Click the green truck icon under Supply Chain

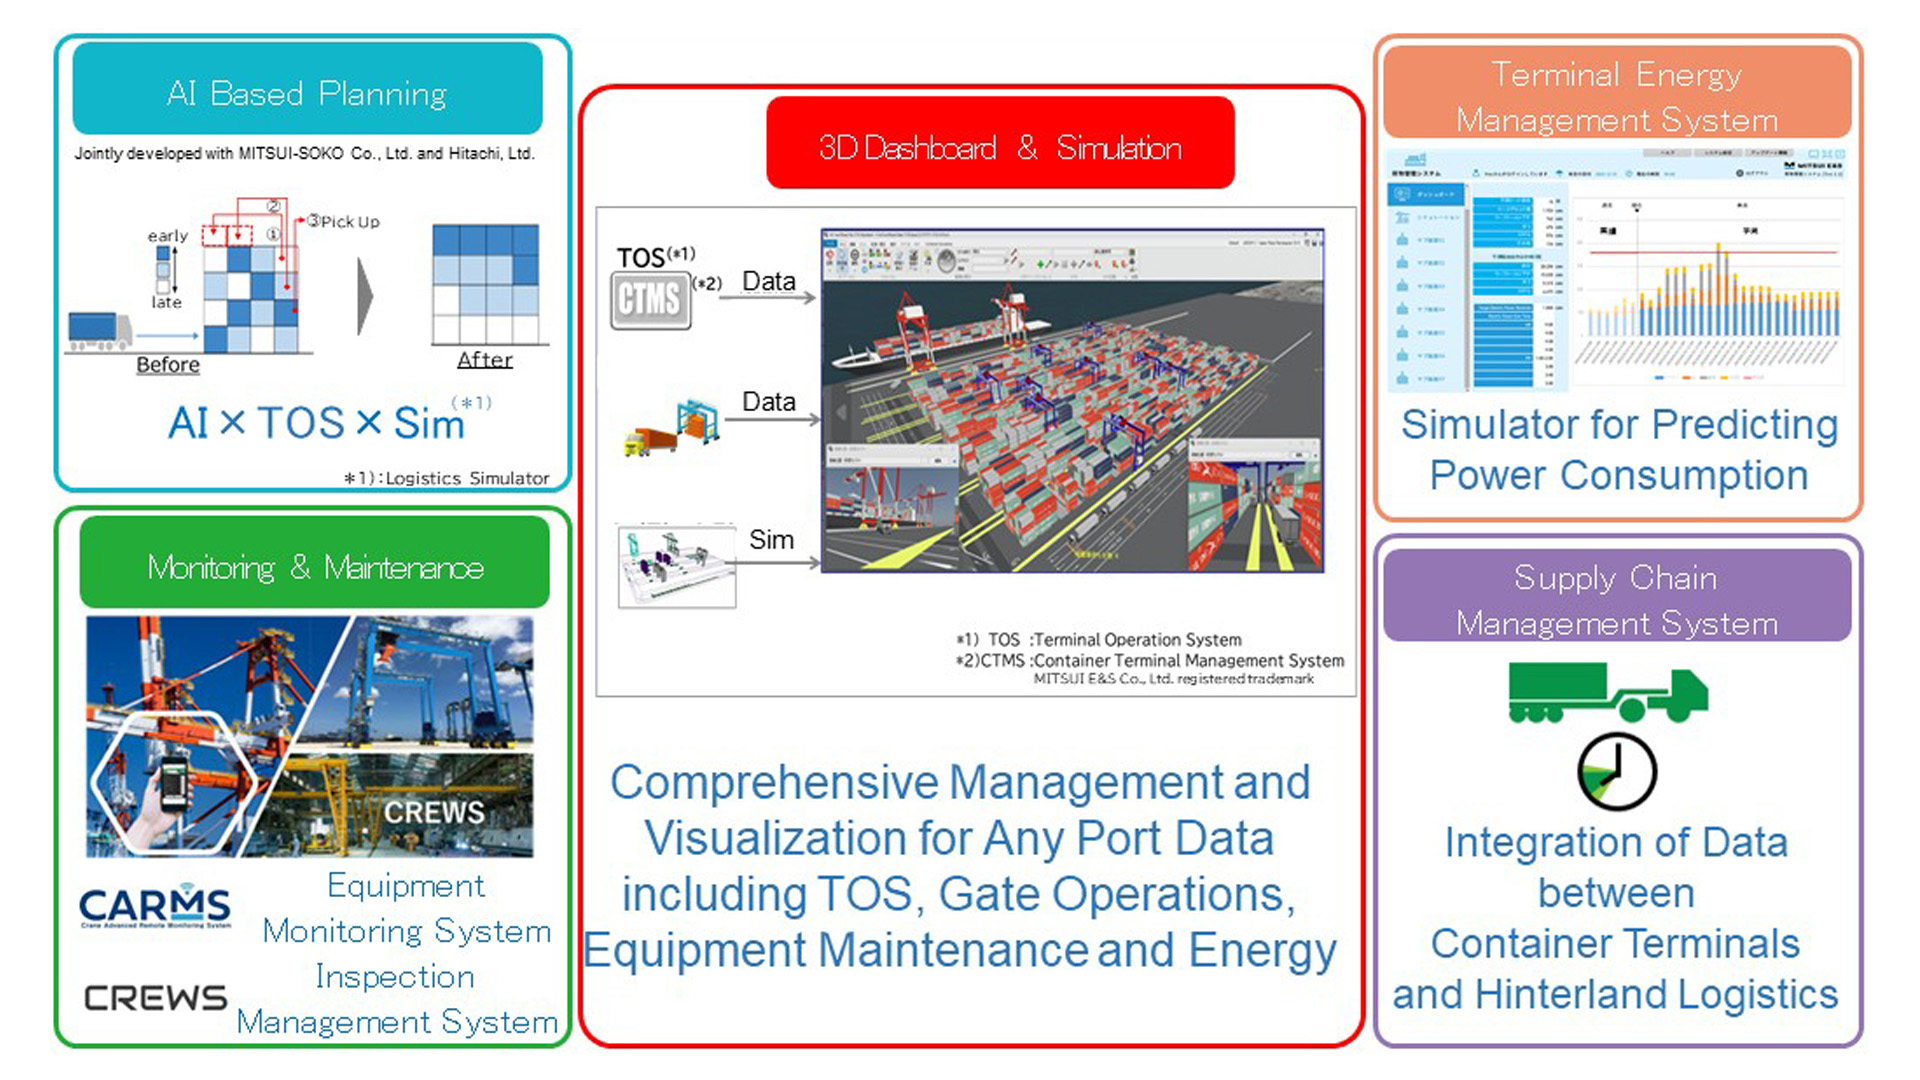click(x=1607, y=692)
